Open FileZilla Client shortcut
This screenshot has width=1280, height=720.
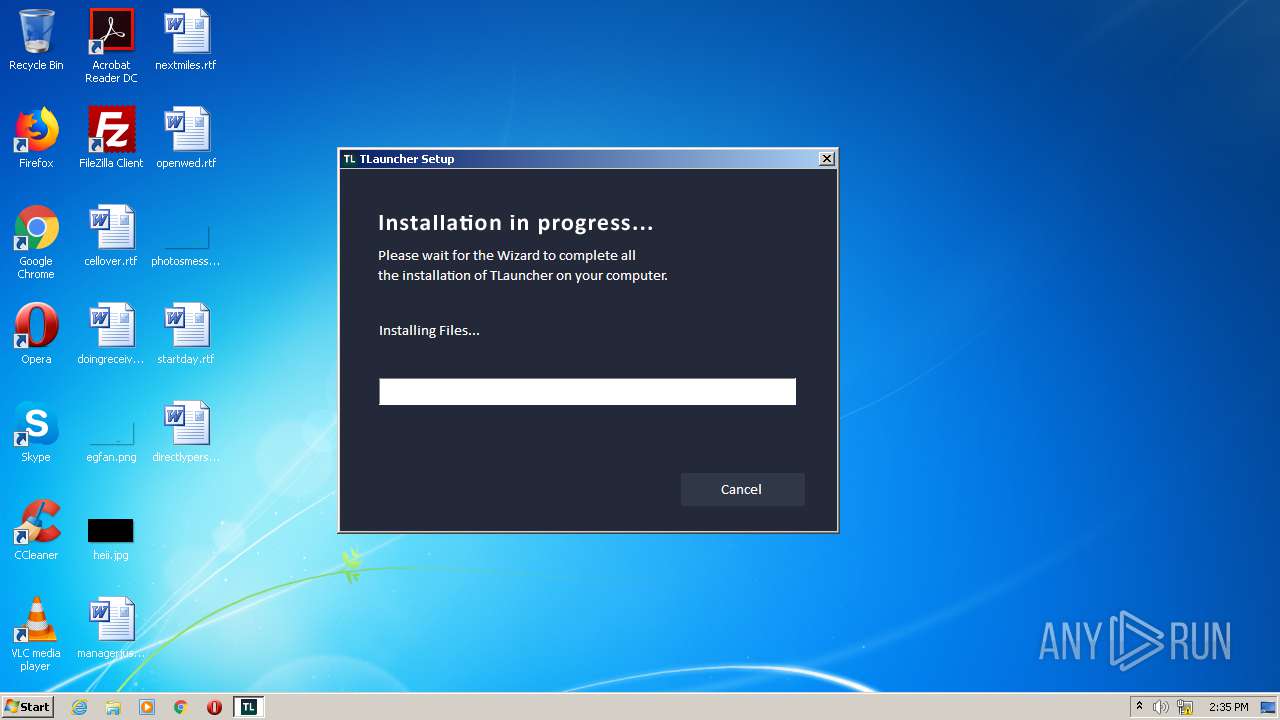[111, 138]
